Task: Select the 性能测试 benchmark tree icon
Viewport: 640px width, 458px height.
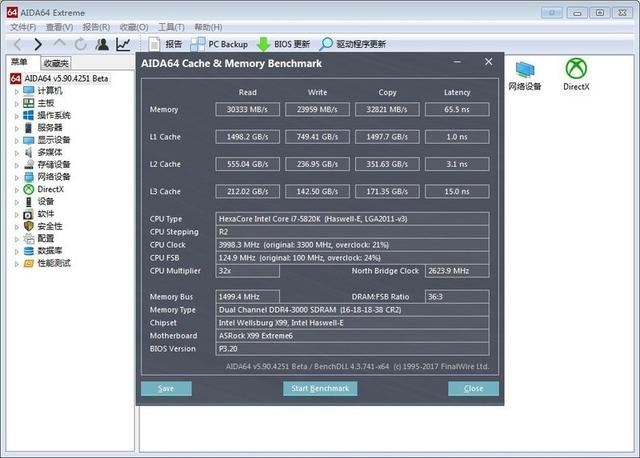Action: click(29, 263)
